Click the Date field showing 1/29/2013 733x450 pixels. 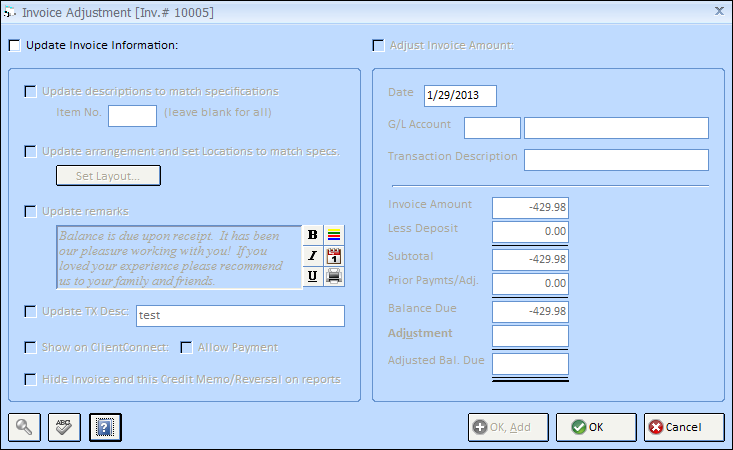(x=460, y=96)
